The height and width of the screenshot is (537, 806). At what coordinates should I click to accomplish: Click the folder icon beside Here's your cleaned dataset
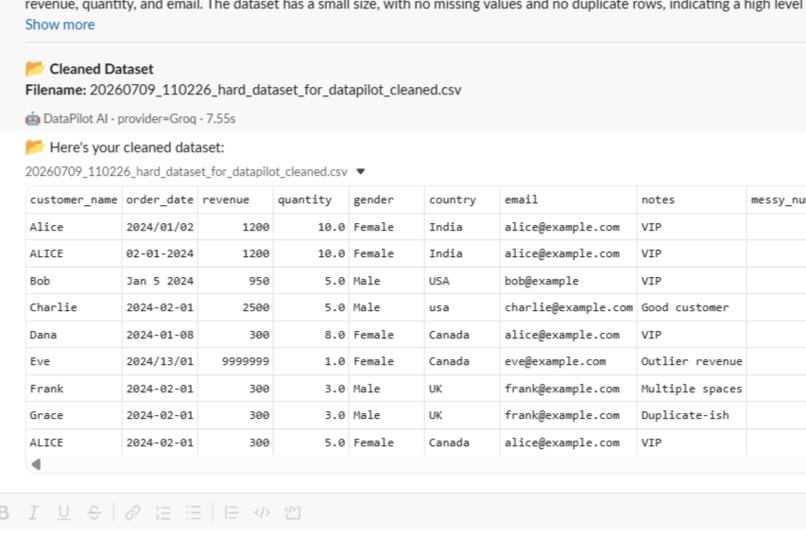pyautogui.click(x=34, y=147)
